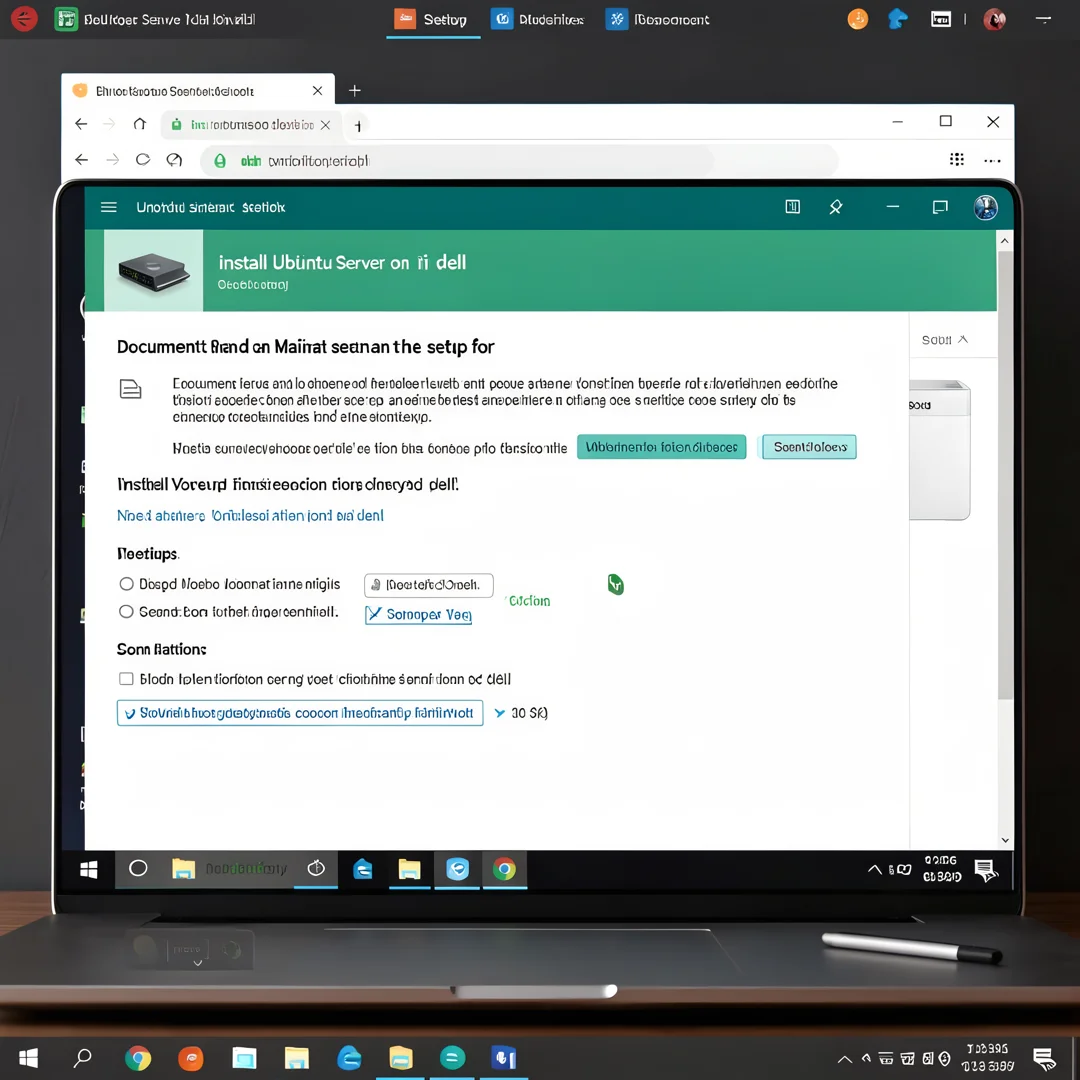This screenshot has width=1080, height=1080.
Task: Select the 'Ehrootavouo' browser tab
Action: coord(198,91)
